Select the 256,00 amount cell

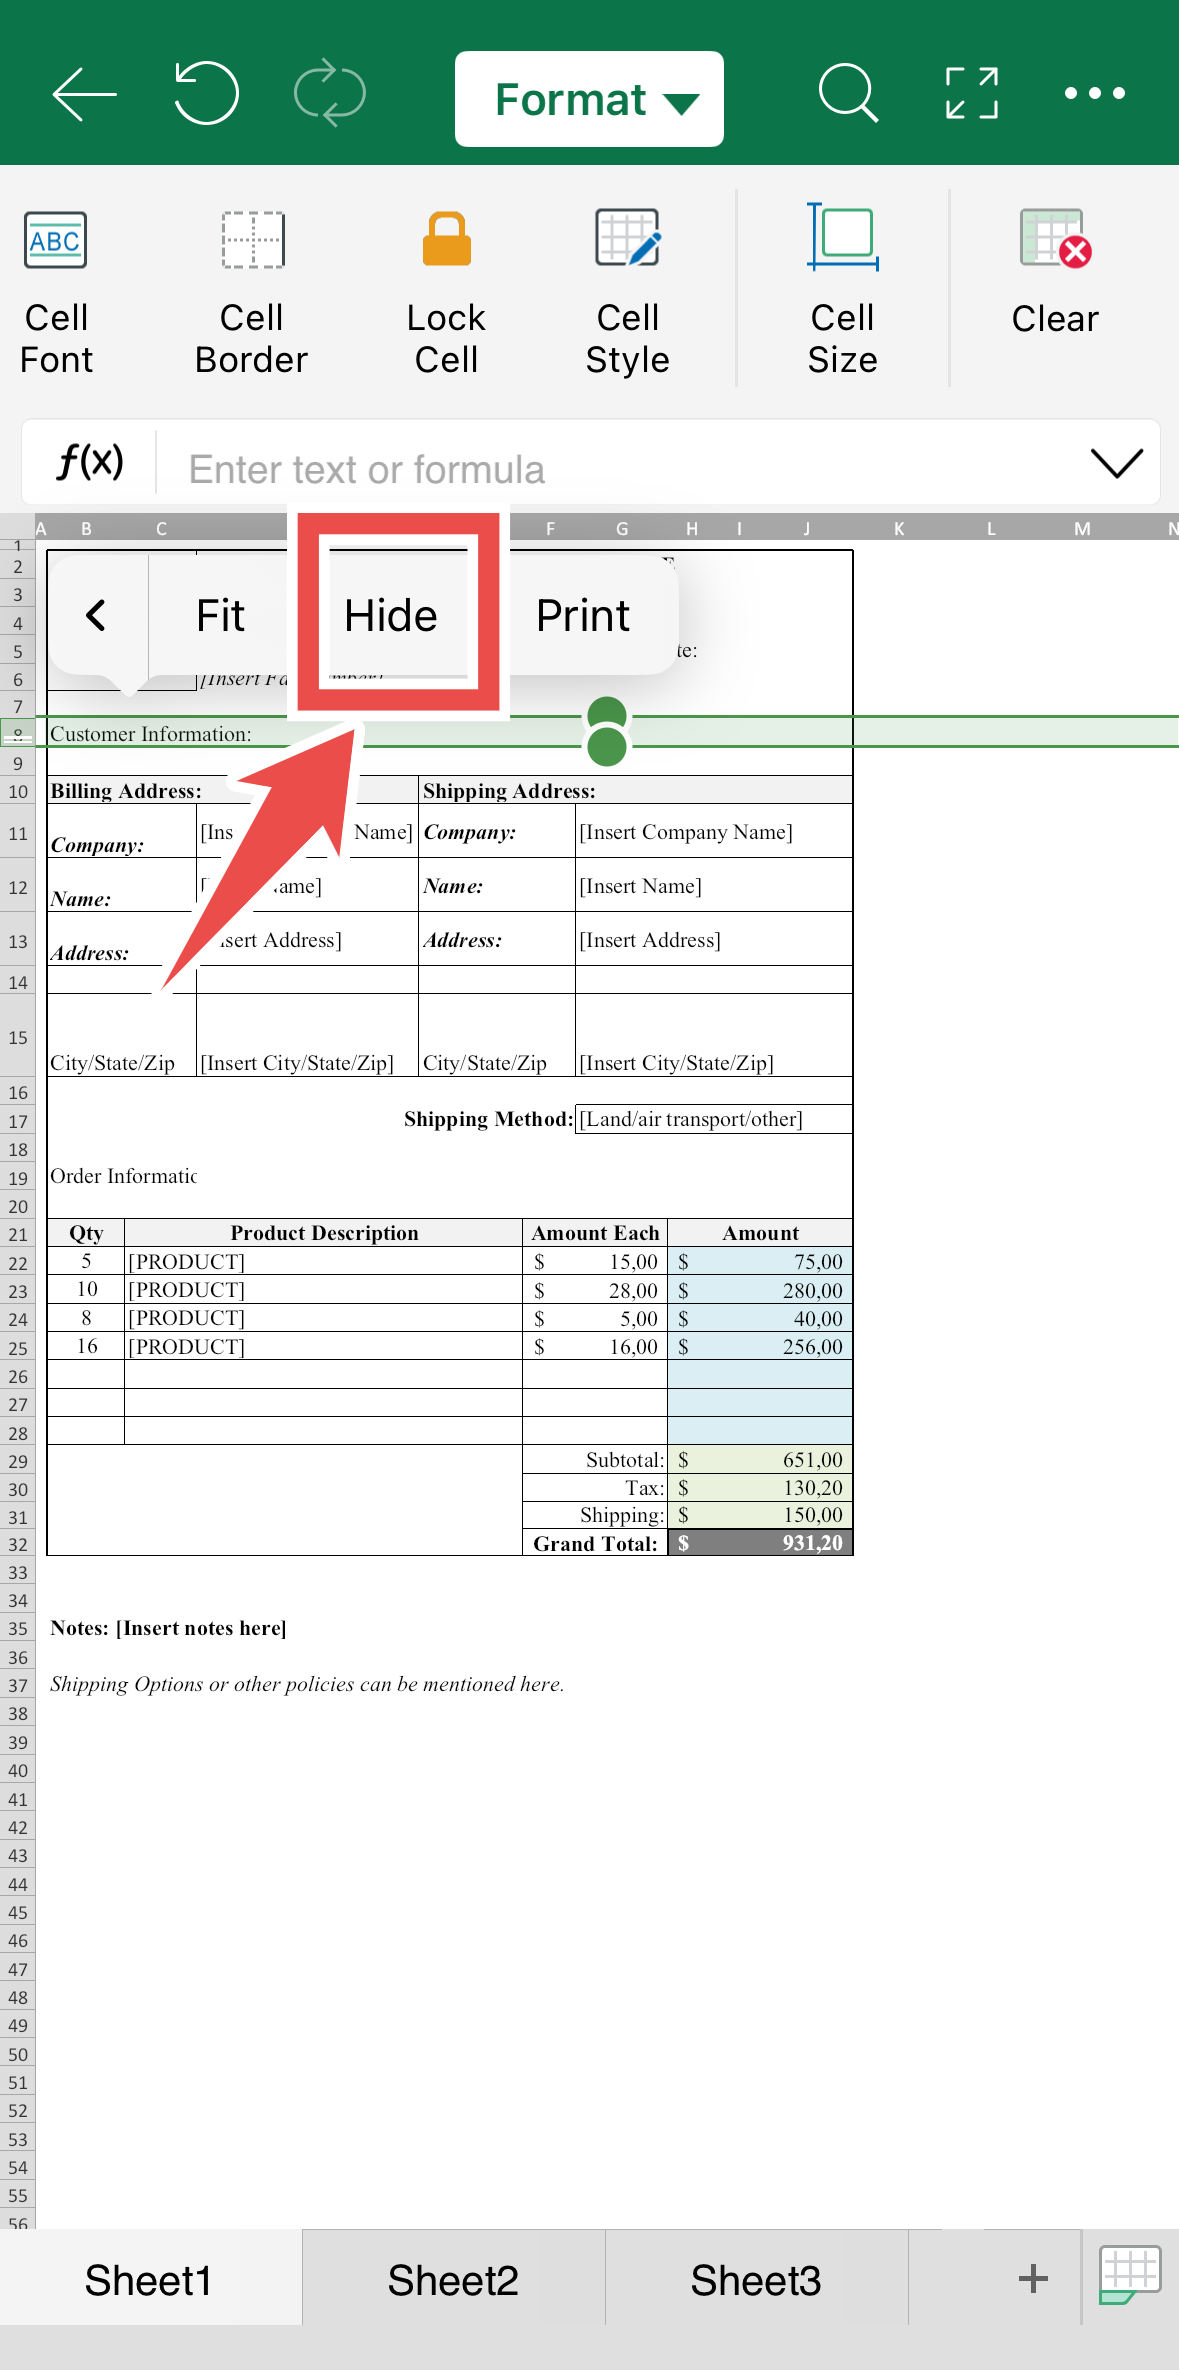[760, 1346]
